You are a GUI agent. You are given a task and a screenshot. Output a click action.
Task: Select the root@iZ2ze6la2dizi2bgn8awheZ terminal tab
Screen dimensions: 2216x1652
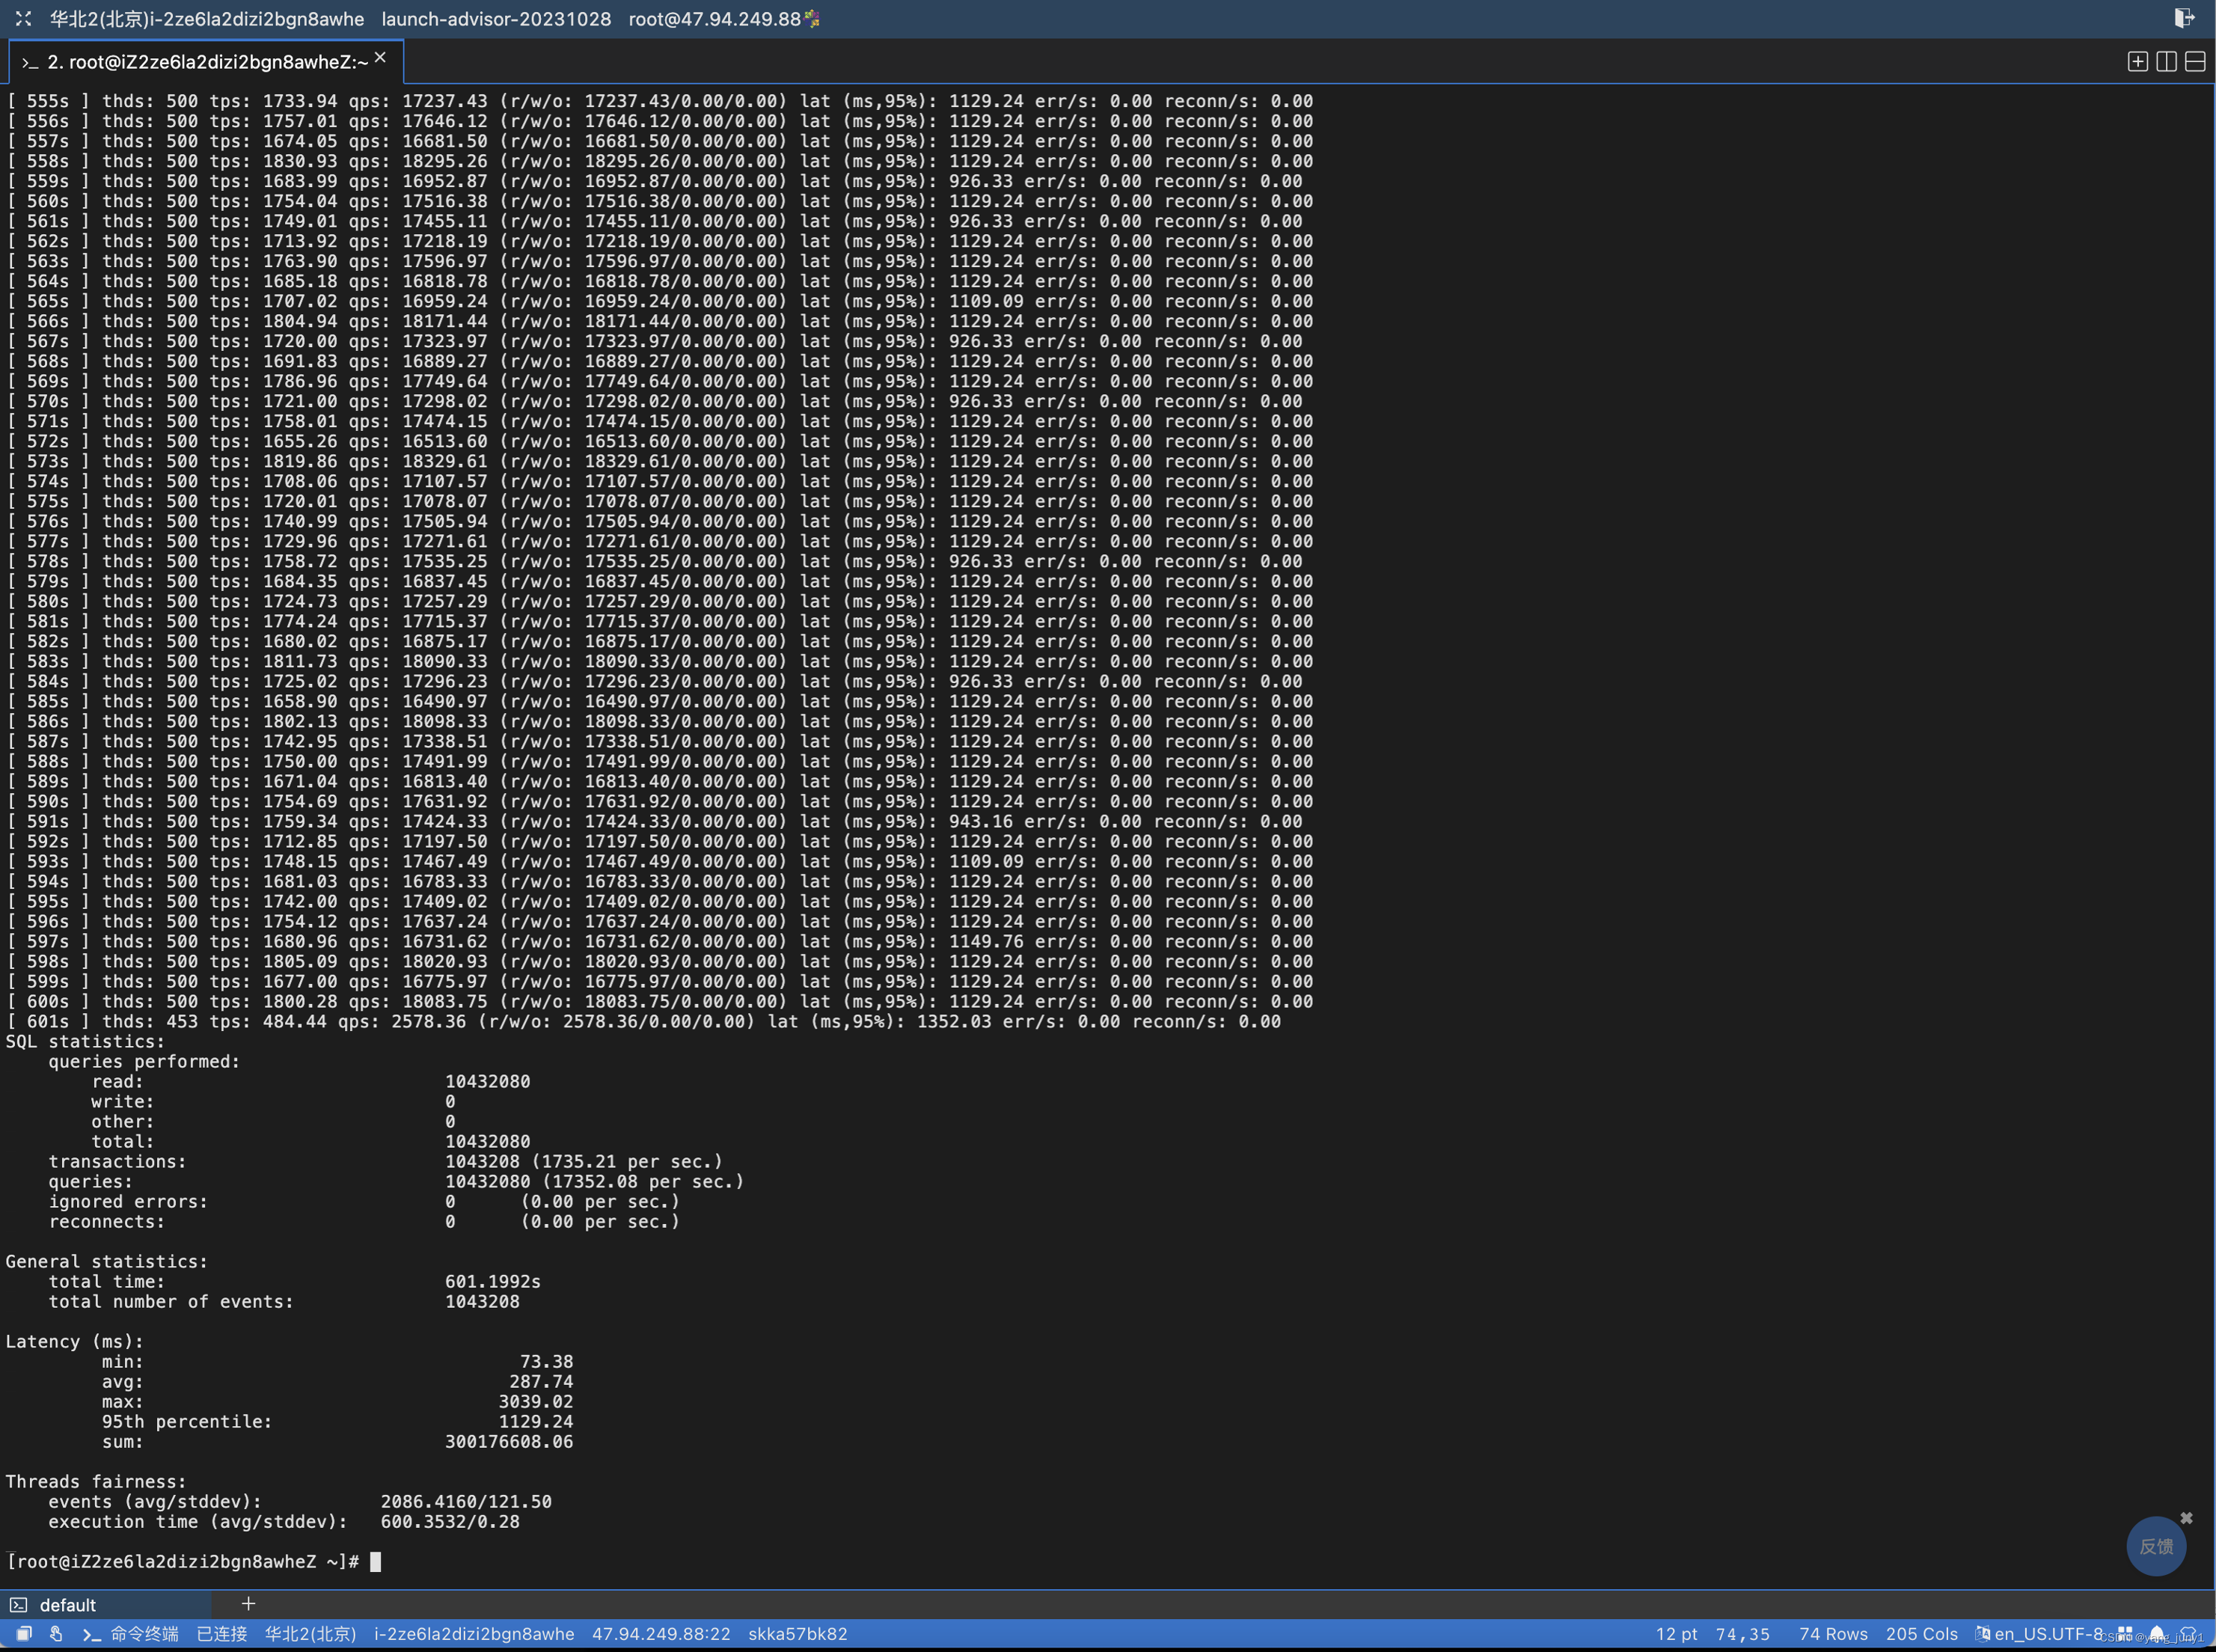(x=206, y=62)
